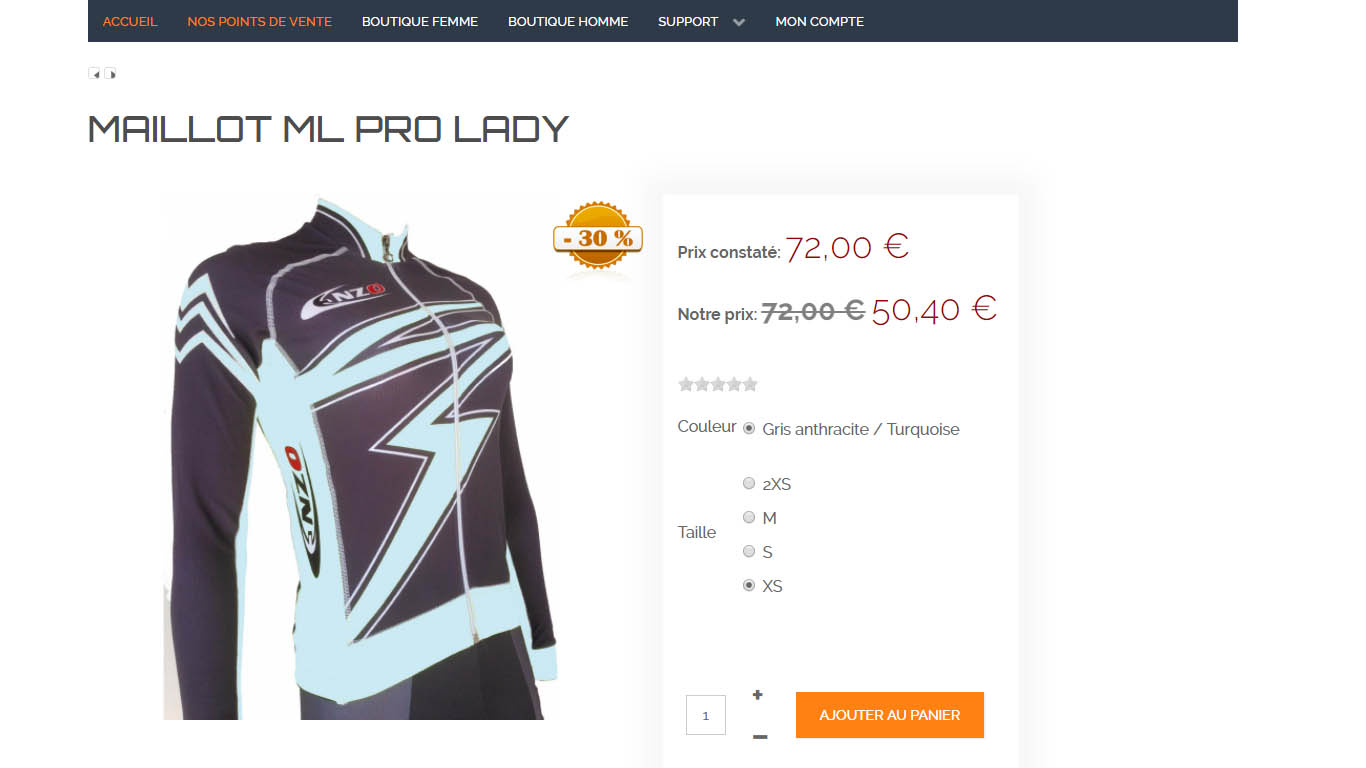
Task: Rate the product with the third star
Action: [718, 384]
